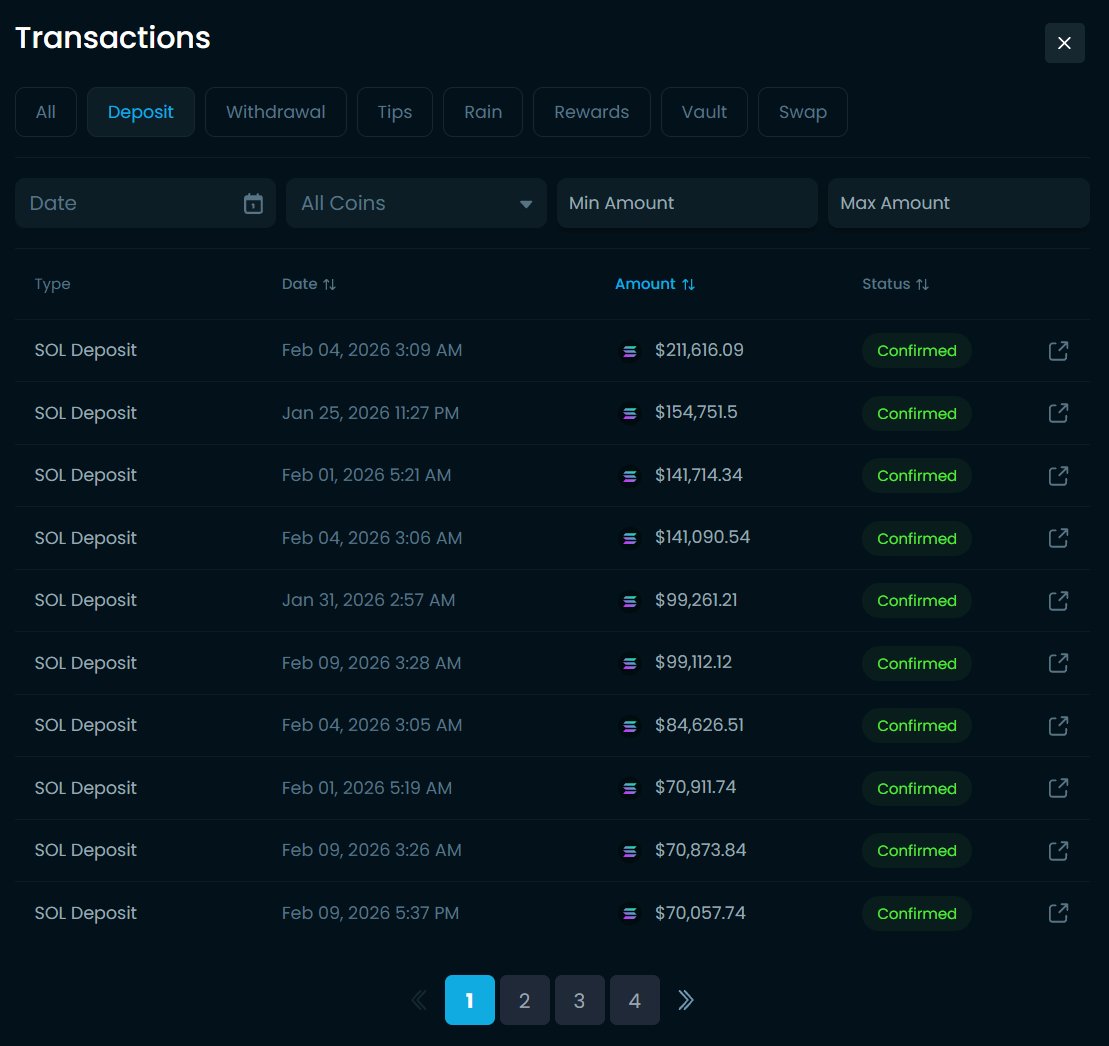Open external link for $70,911.74 deposit

(x=1058, y=788)
